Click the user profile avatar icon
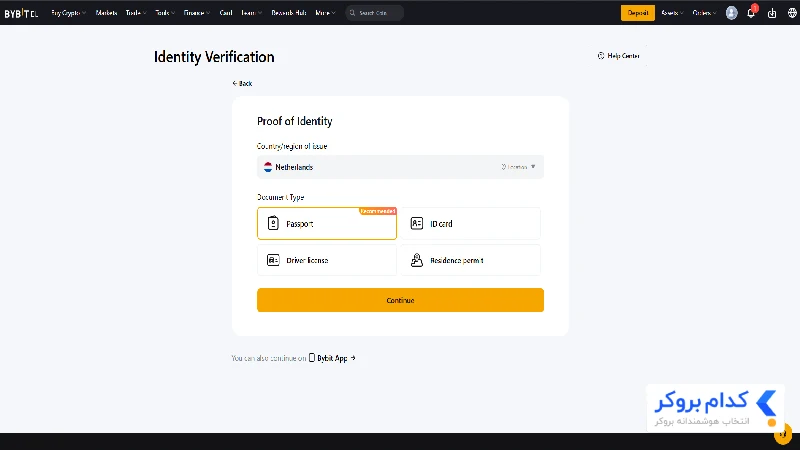The width and height of the screenshot is (800, 450). point(731,13)
